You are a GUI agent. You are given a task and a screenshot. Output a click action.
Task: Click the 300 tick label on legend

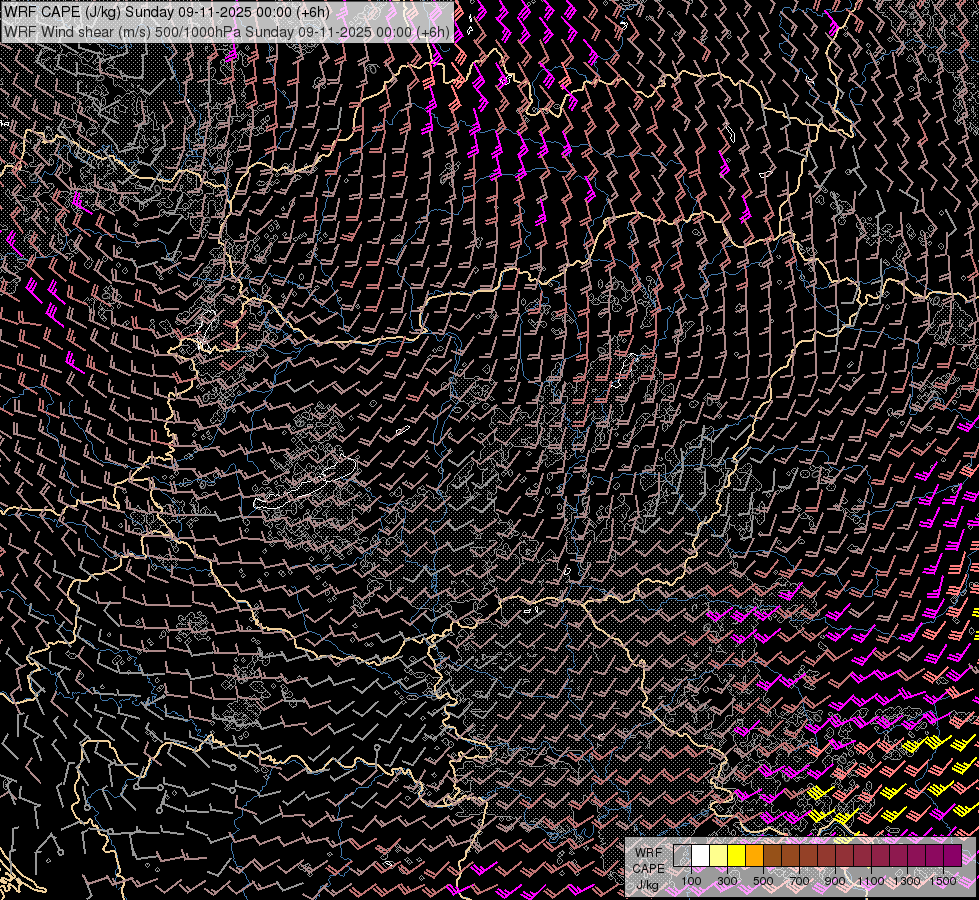[727, 881]
